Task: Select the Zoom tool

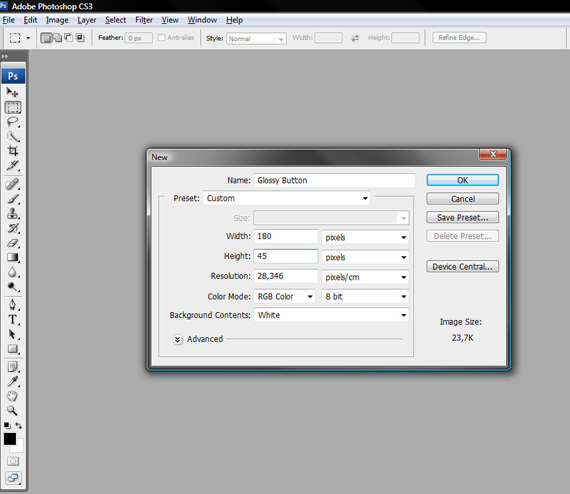Action: [x=12, y=410]
